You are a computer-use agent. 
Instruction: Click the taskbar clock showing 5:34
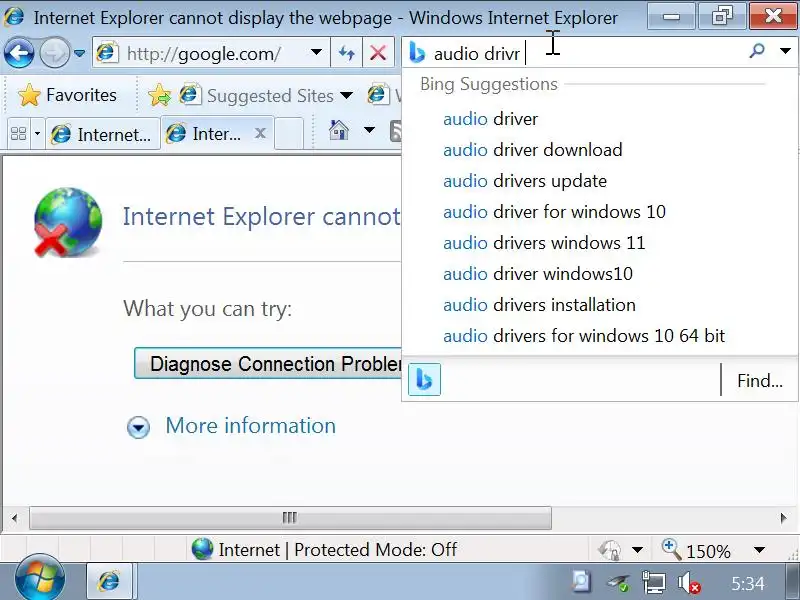pyautogui.click(x=747, y=583)
